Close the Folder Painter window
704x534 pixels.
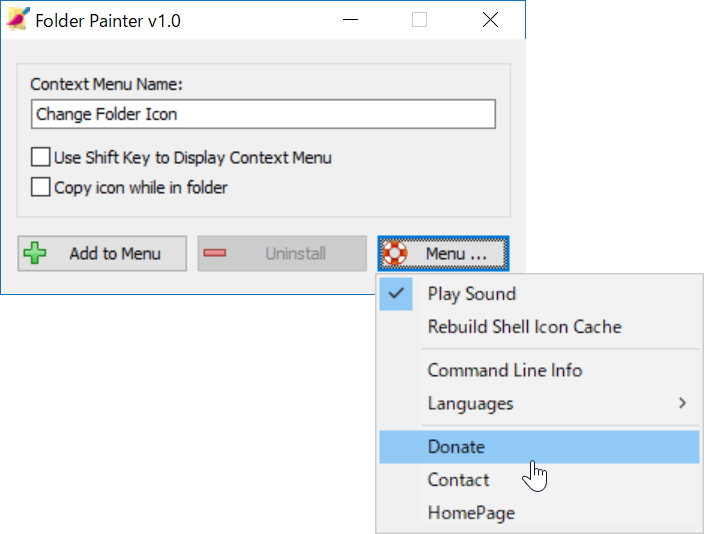click(490, 20)
